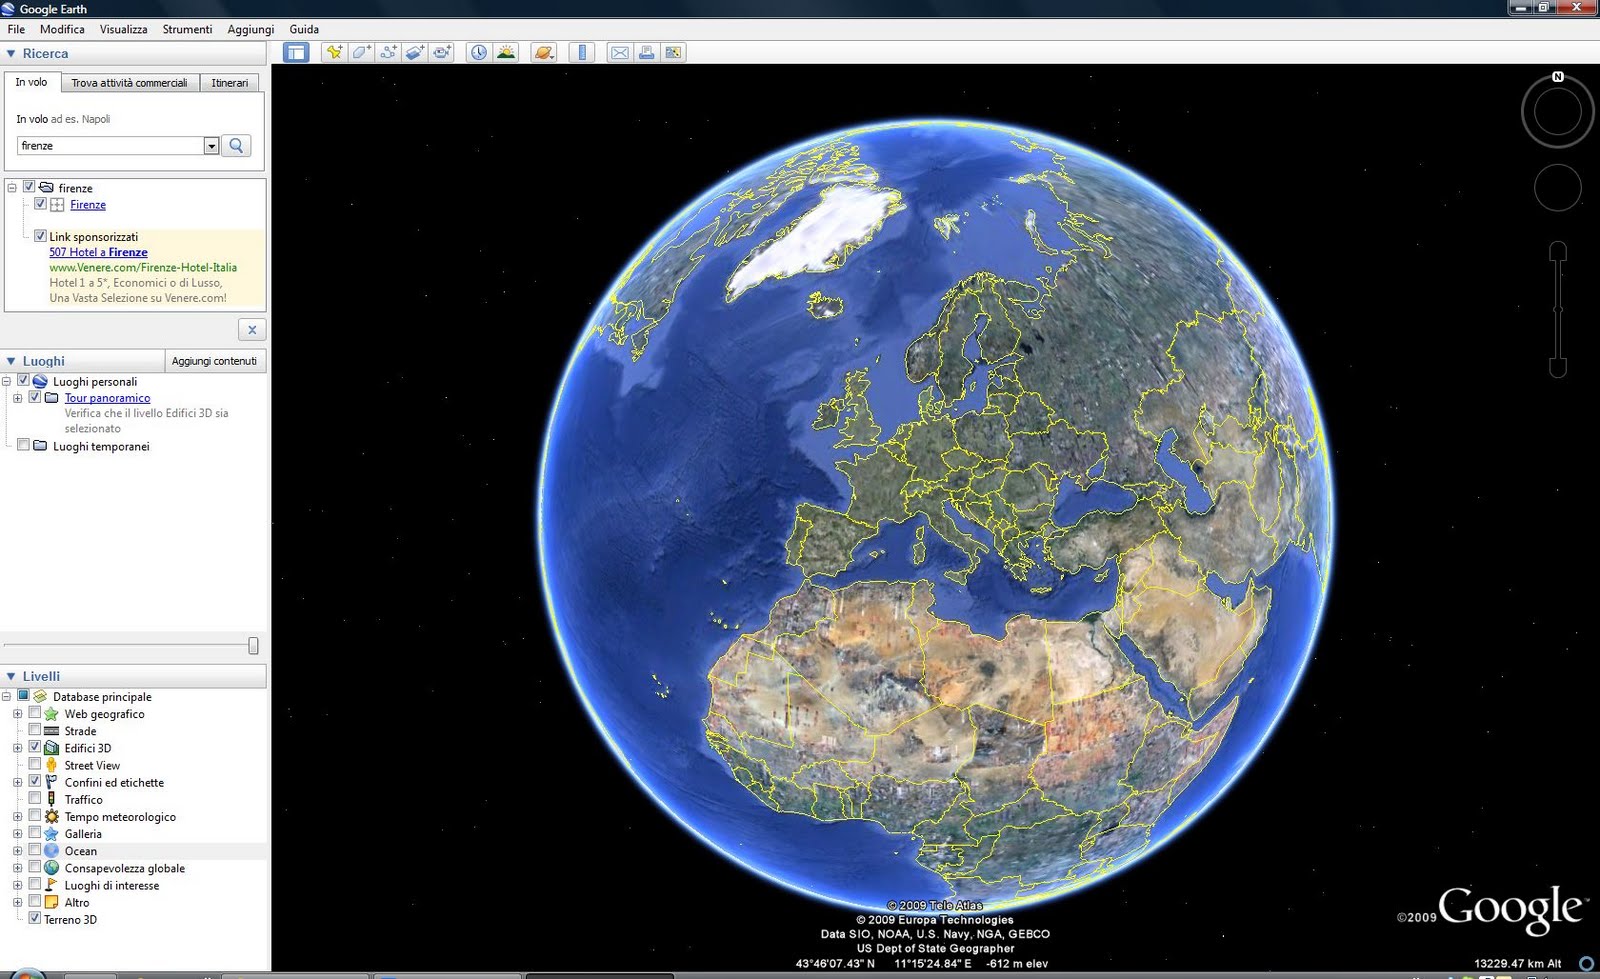
Task: Click the Web geografico star icon
Action: click(51, 714)
